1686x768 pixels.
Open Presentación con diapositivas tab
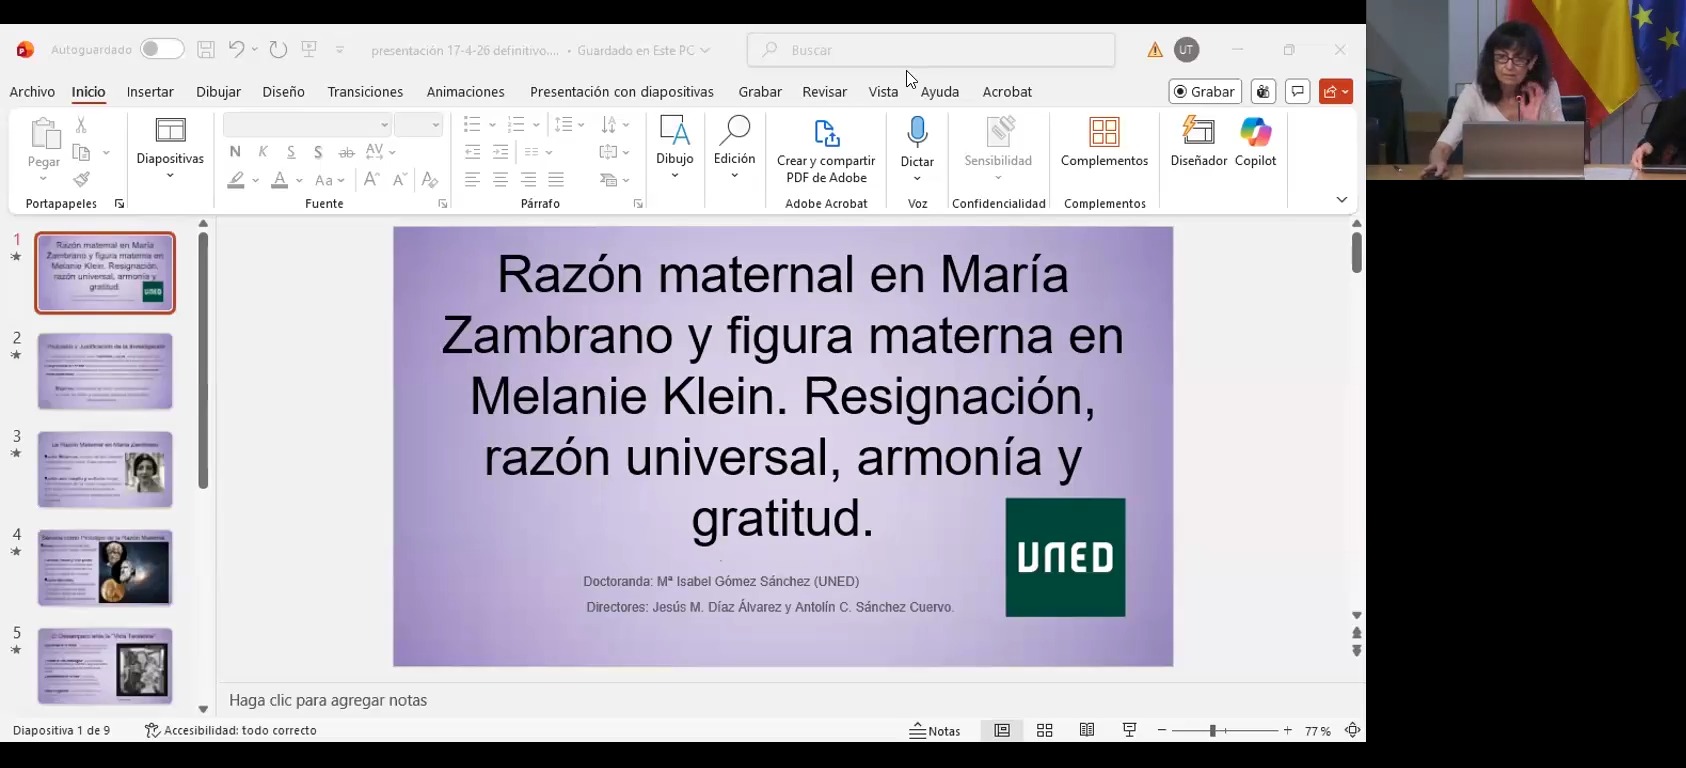tap(622, 91)
